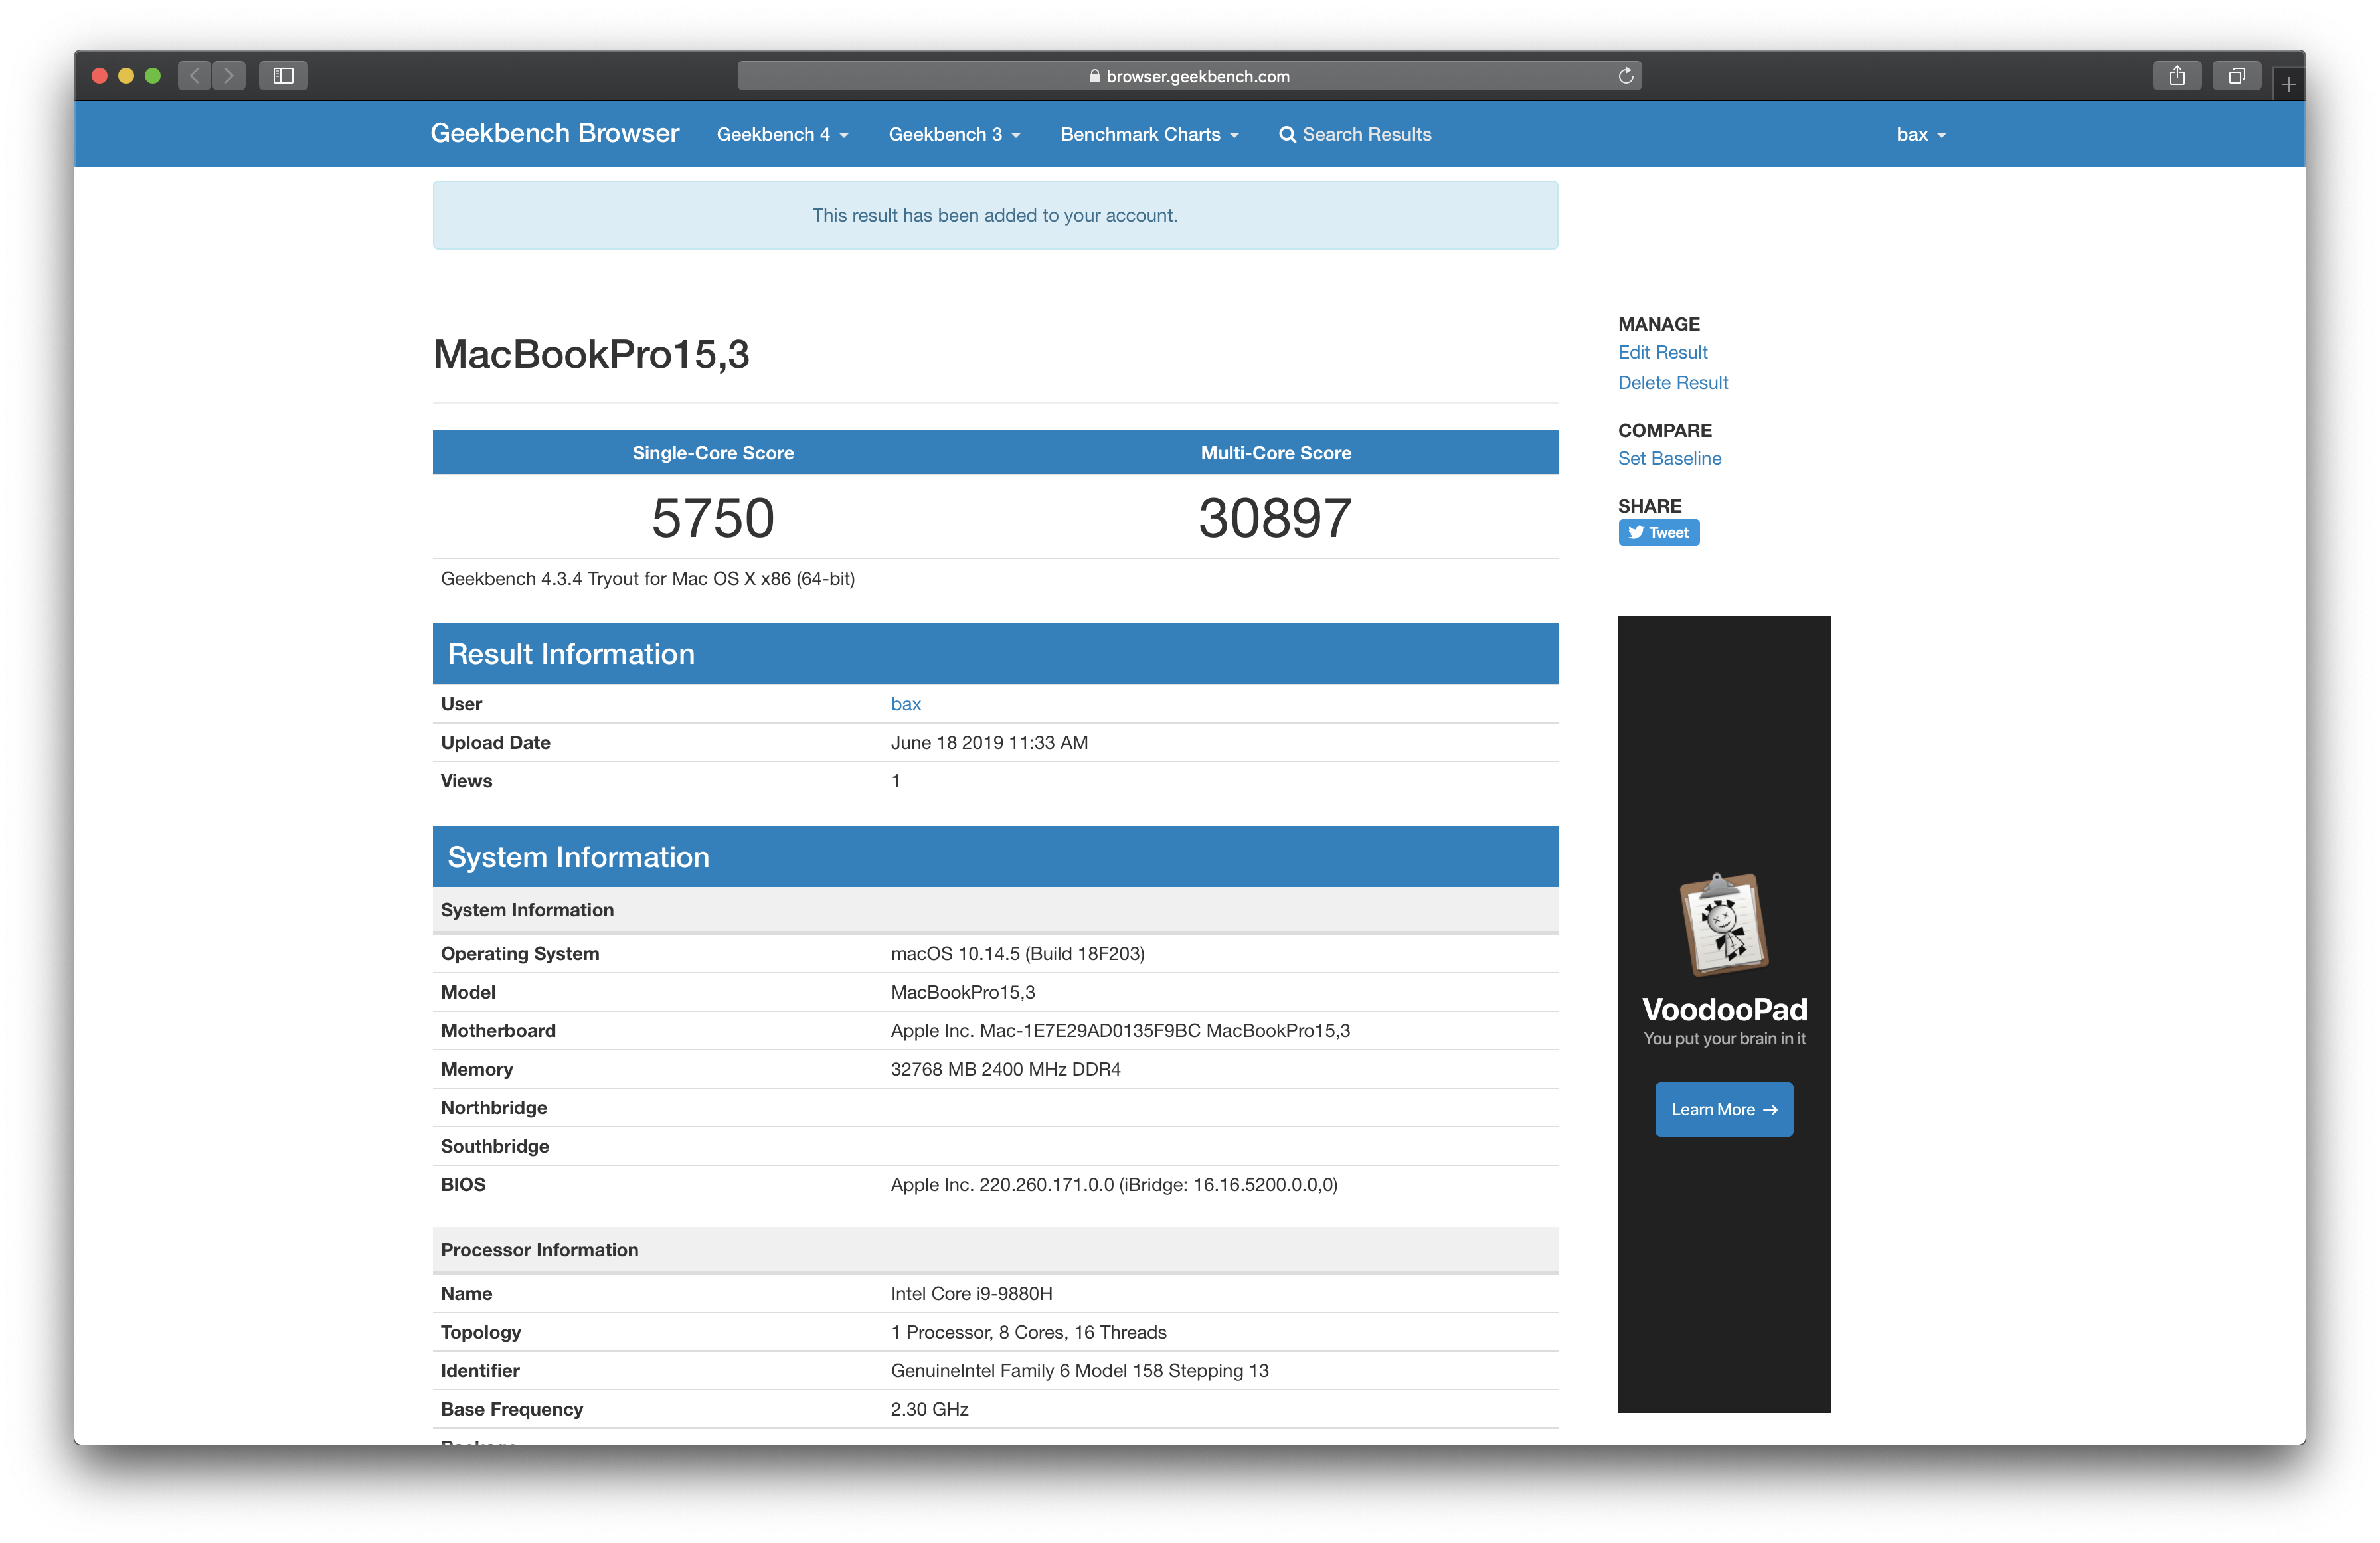Open the Benchmark Charts dropdown
Viewport: 2380px width, 1543px height.
[x=1149, y=135]
